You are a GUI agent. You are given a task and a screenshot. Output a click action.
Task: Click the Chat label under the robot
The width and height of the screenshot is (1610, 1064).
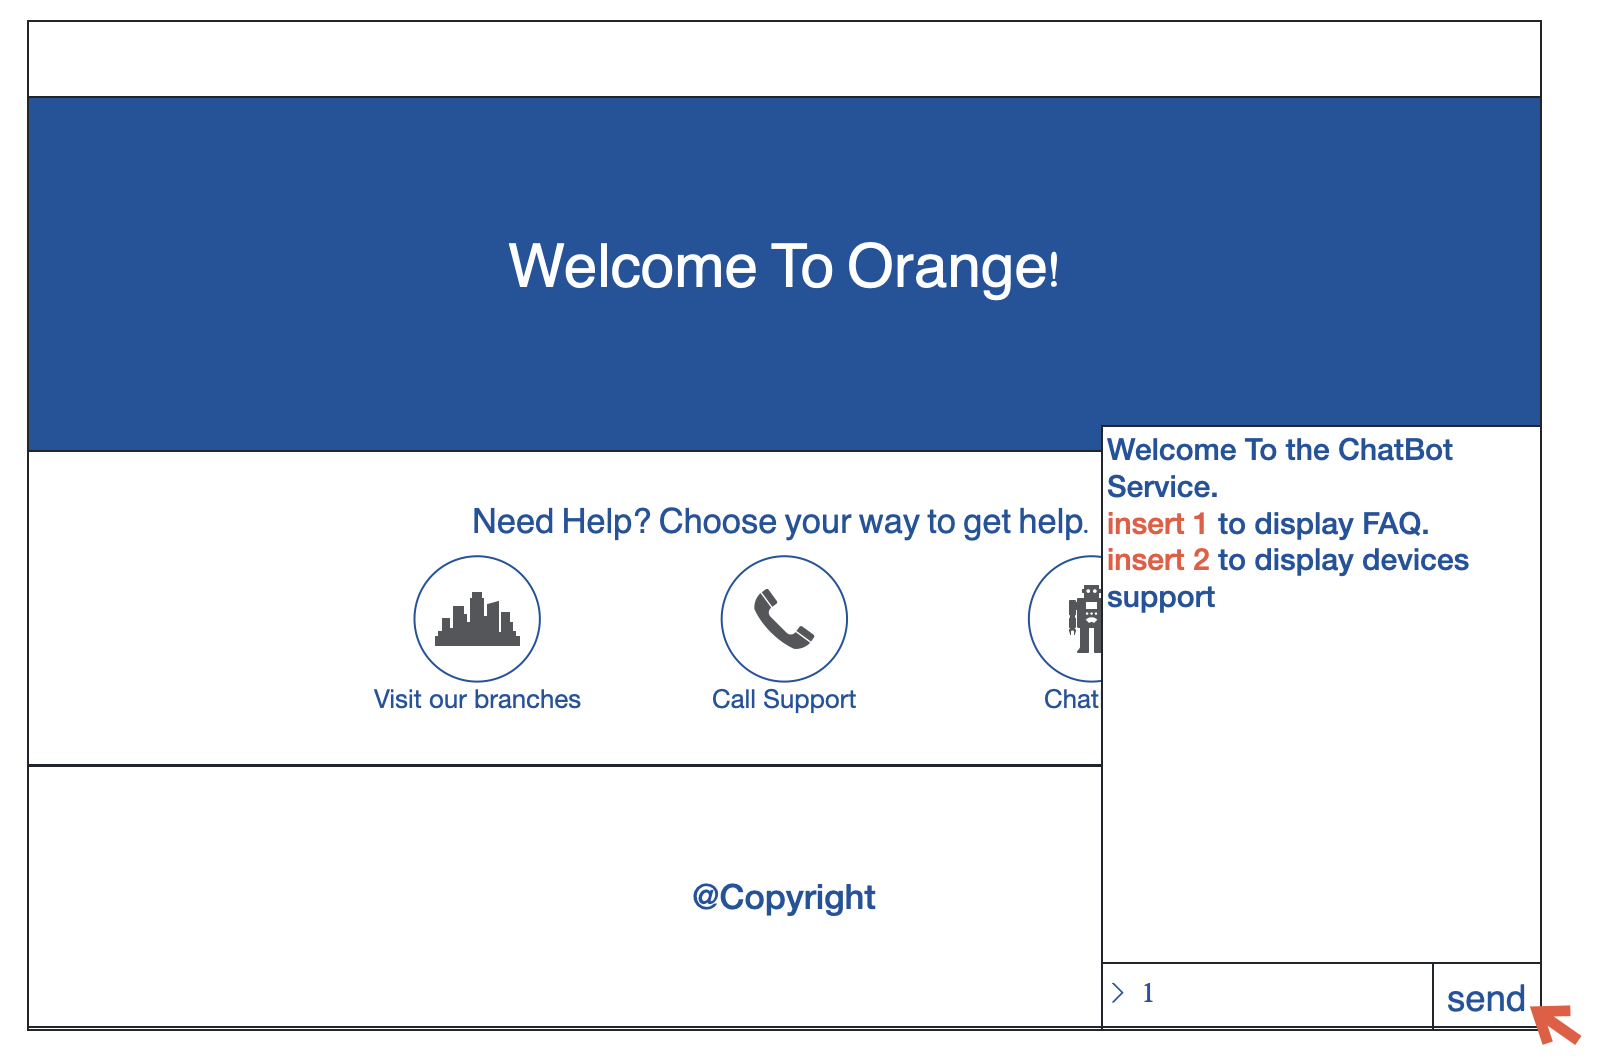(1073, 699)
